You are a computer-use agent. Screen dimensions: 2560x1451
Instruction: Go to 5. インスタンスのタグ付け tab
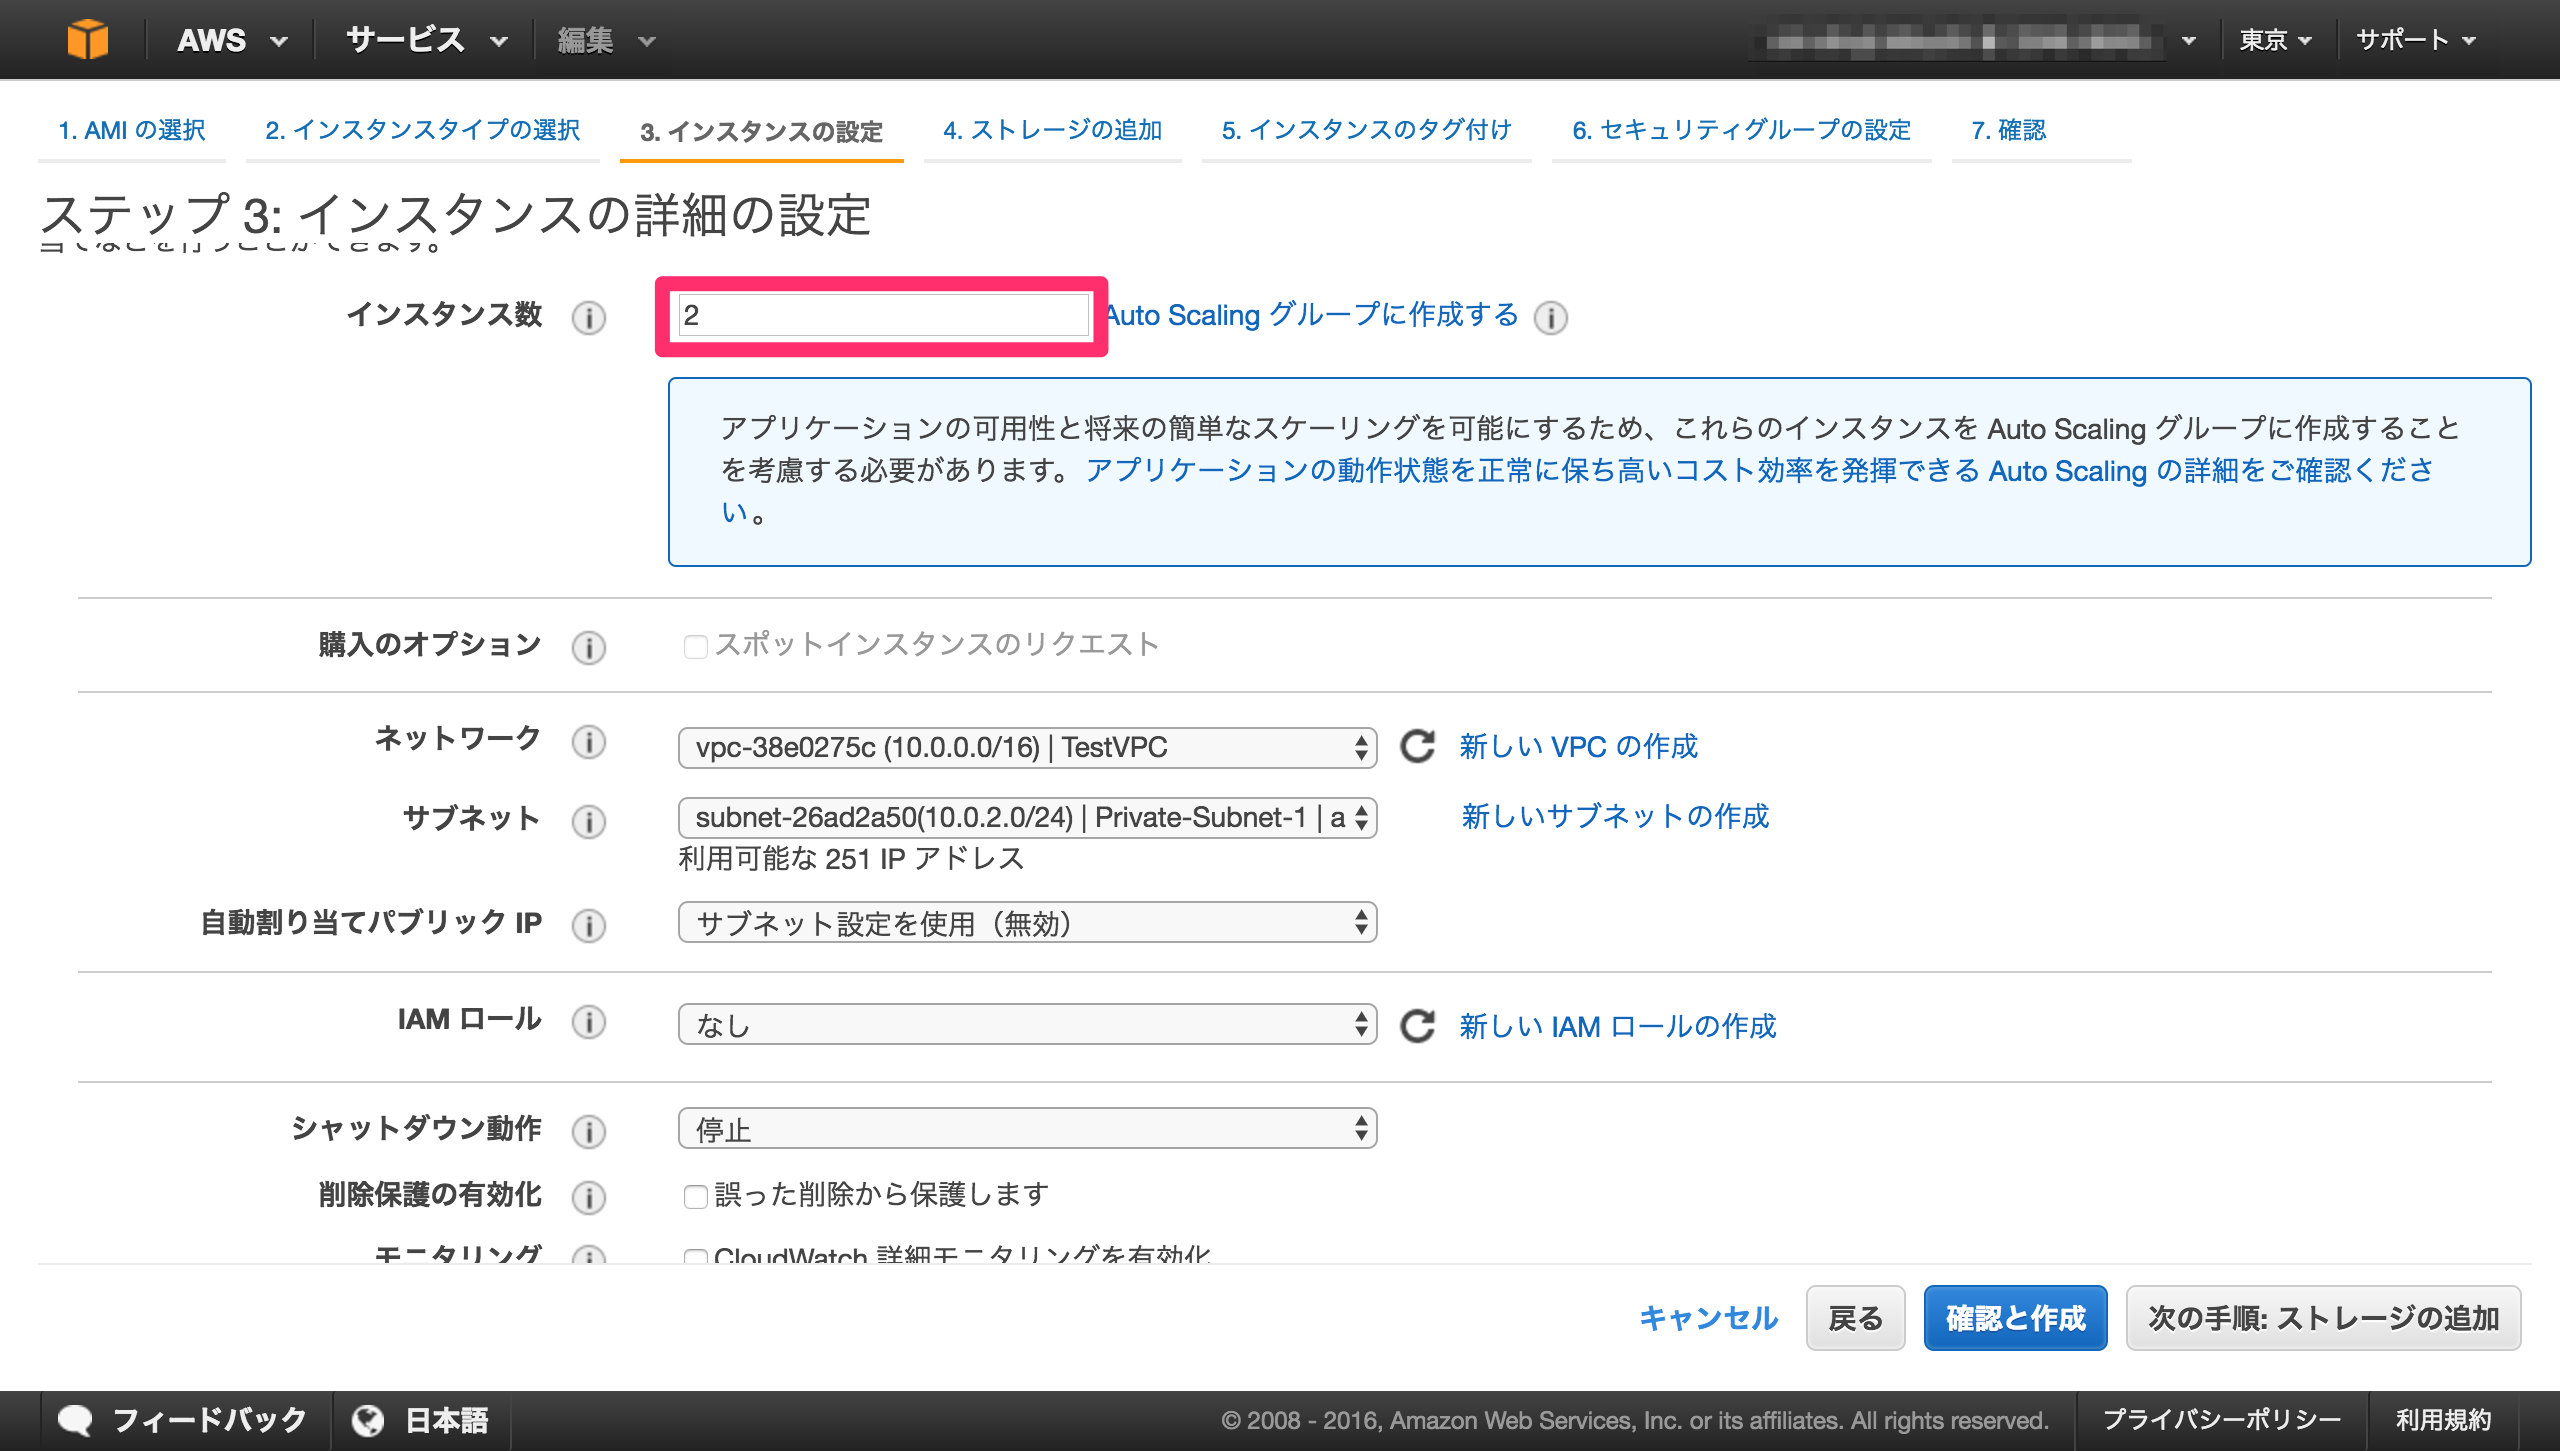coord(1366,130)
